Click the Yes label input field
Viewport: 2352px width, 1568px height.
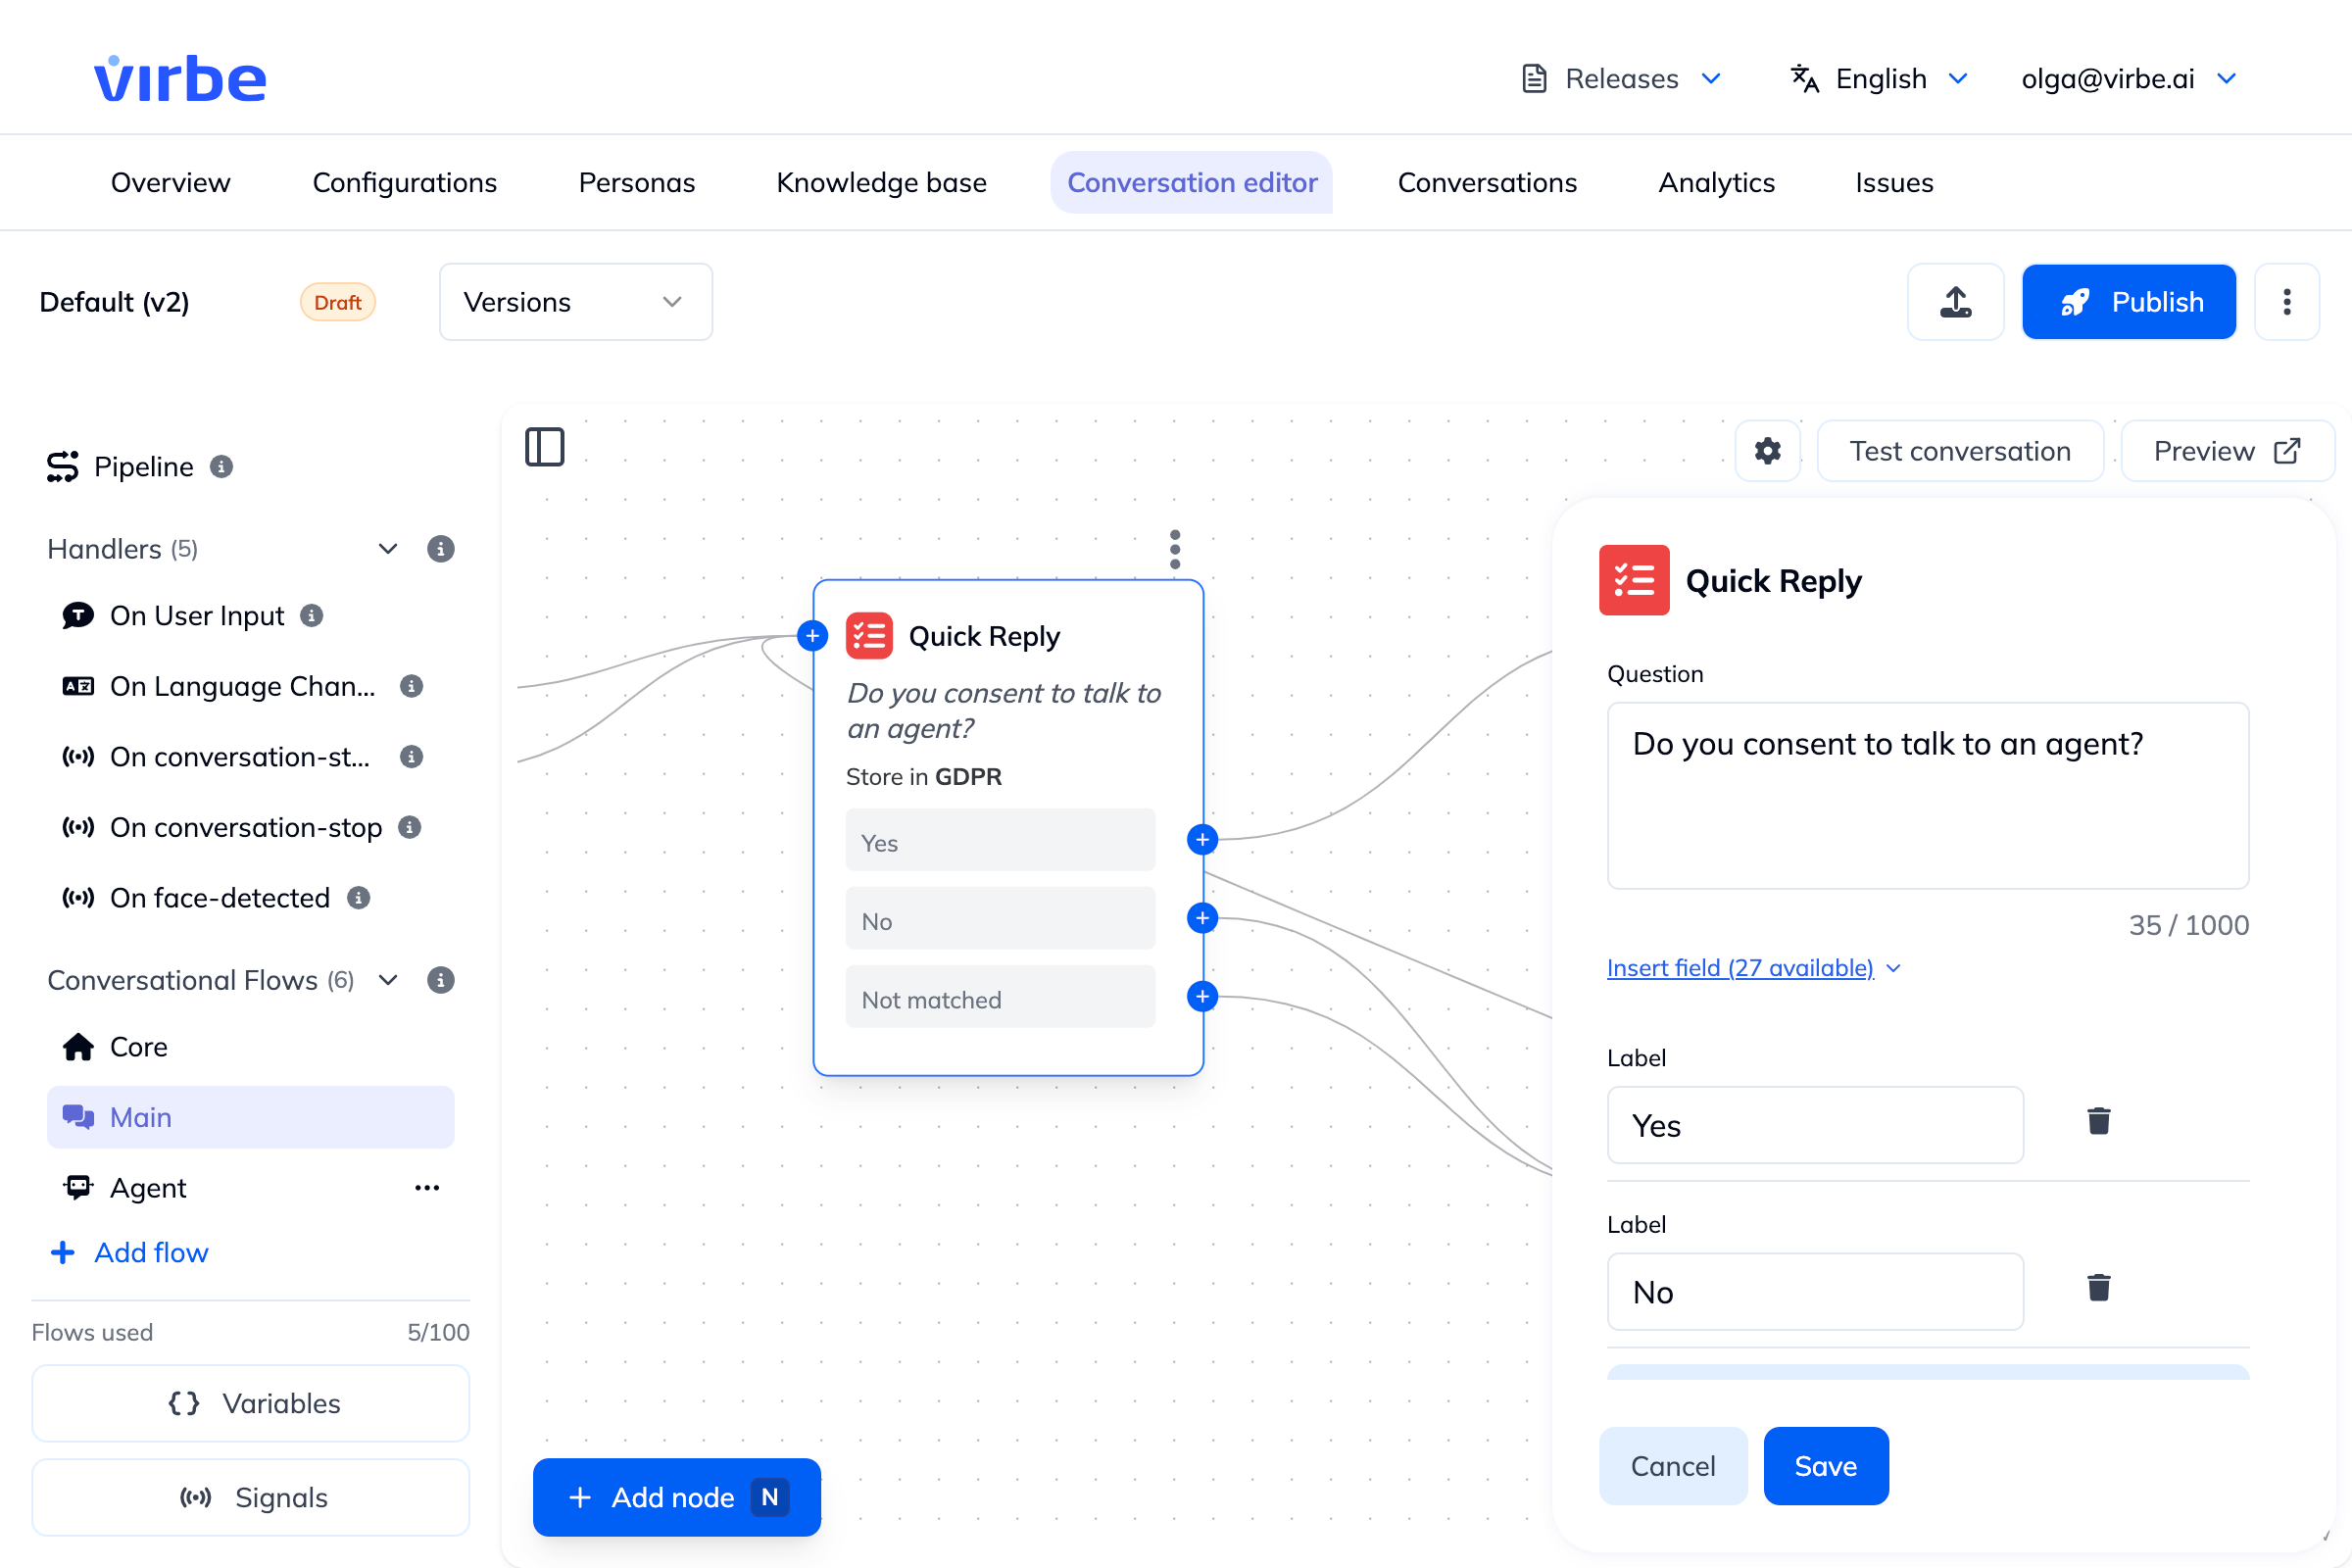click(1815, 1125)
